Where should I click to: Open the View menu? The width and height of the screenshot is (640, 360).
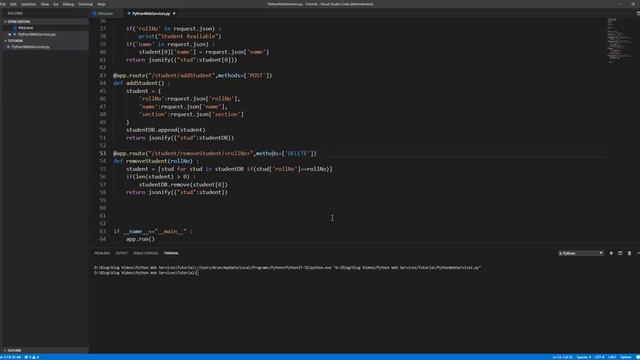point(45,4)
